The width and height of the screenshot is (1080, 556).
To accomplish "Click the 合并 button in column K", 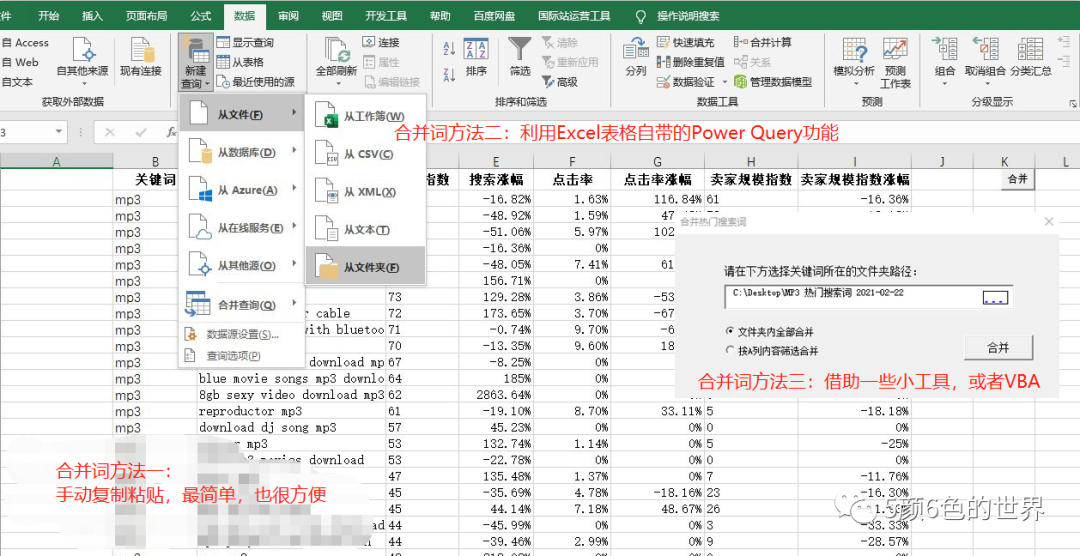I will click(1017, 178).
